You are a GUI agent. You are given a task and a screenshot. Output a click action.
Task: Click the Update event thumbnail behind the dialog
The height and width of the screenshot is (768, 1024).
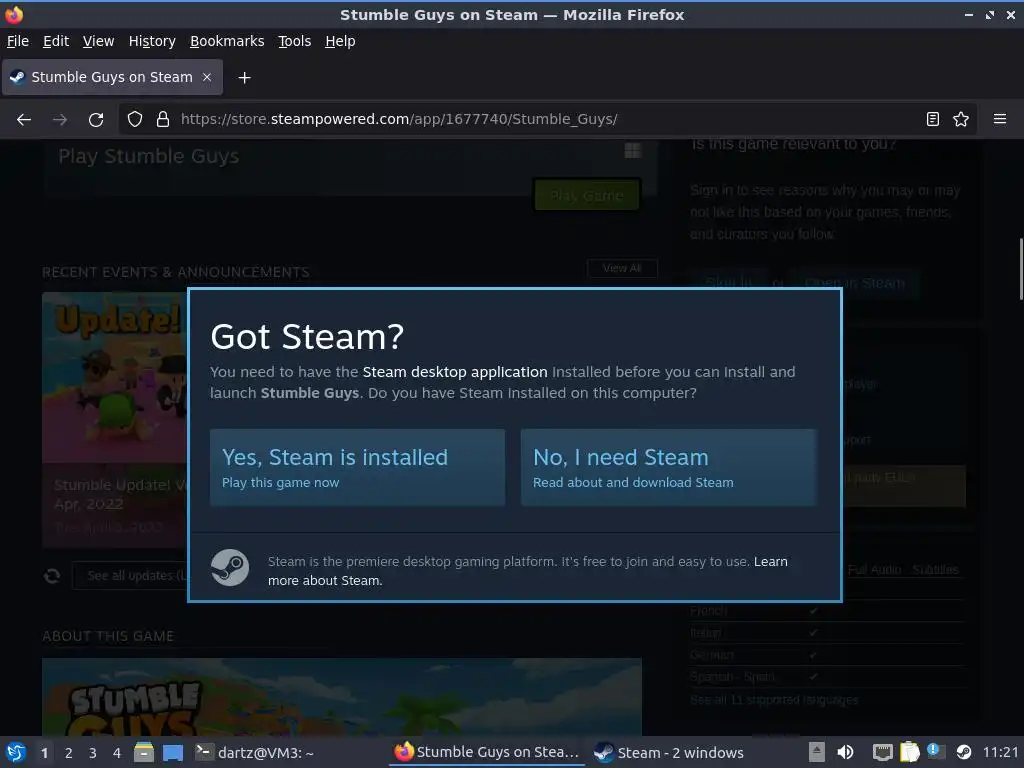tap(115, 377)
